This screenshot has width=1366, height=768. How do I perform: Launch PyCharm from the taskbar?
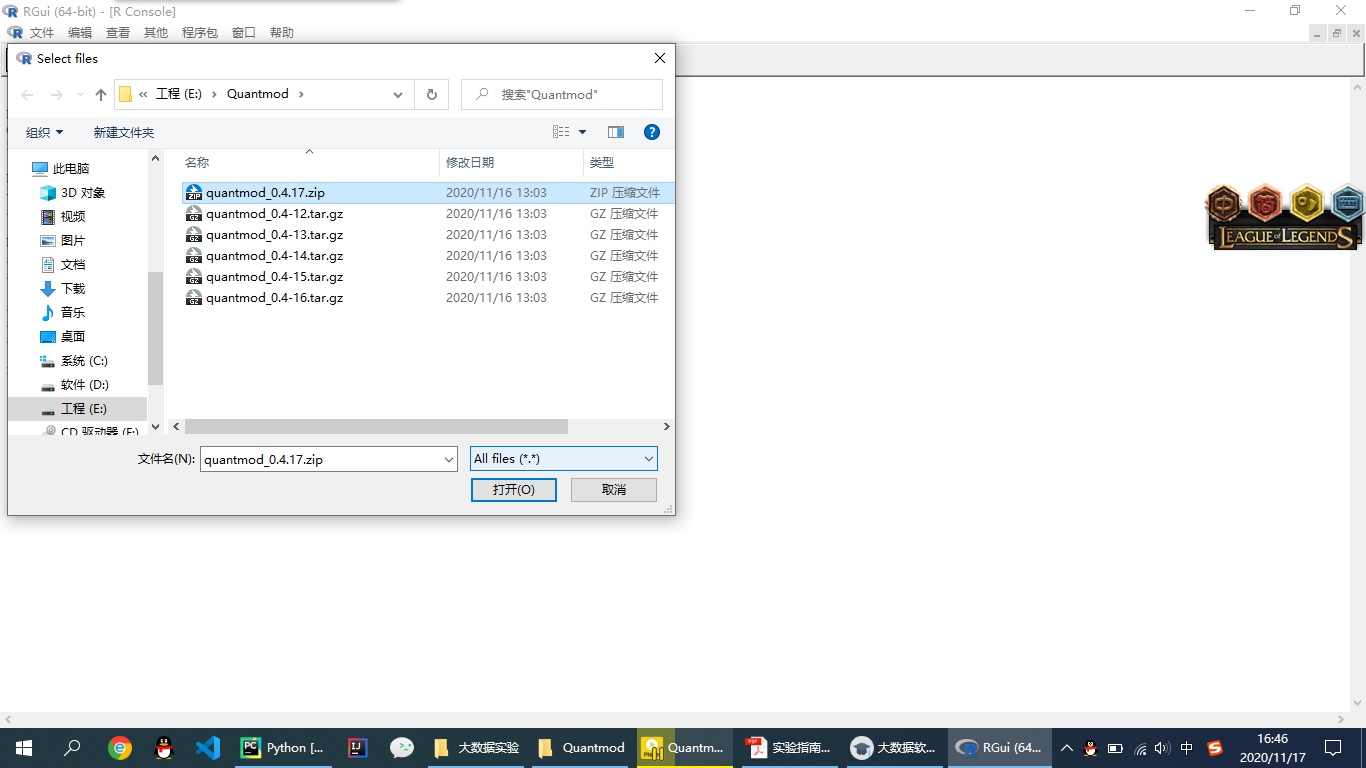click(x=283, y=747)
